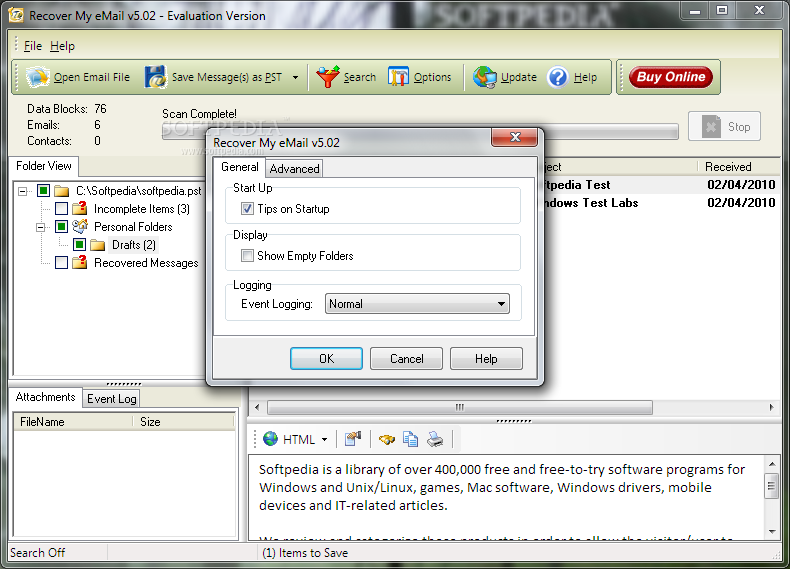Enable Tips on Startup checkbox

click(247, 208)
